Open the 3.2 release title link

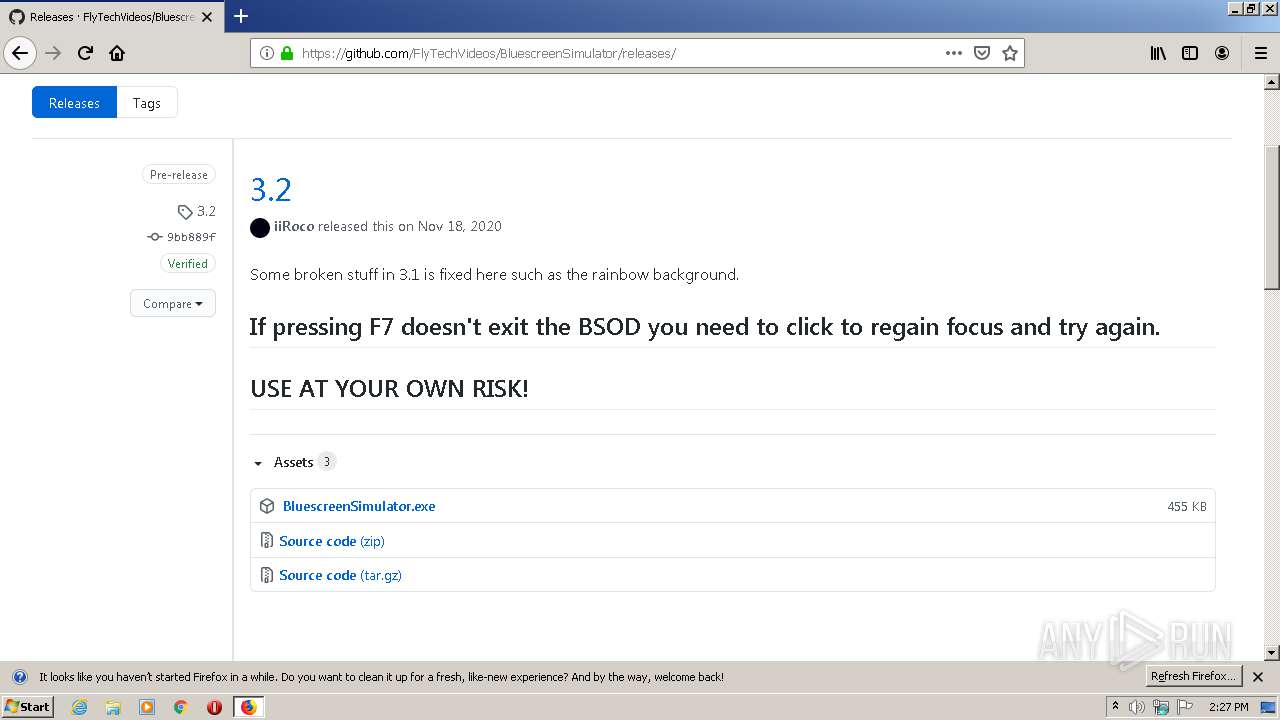[x=270, y=189]
